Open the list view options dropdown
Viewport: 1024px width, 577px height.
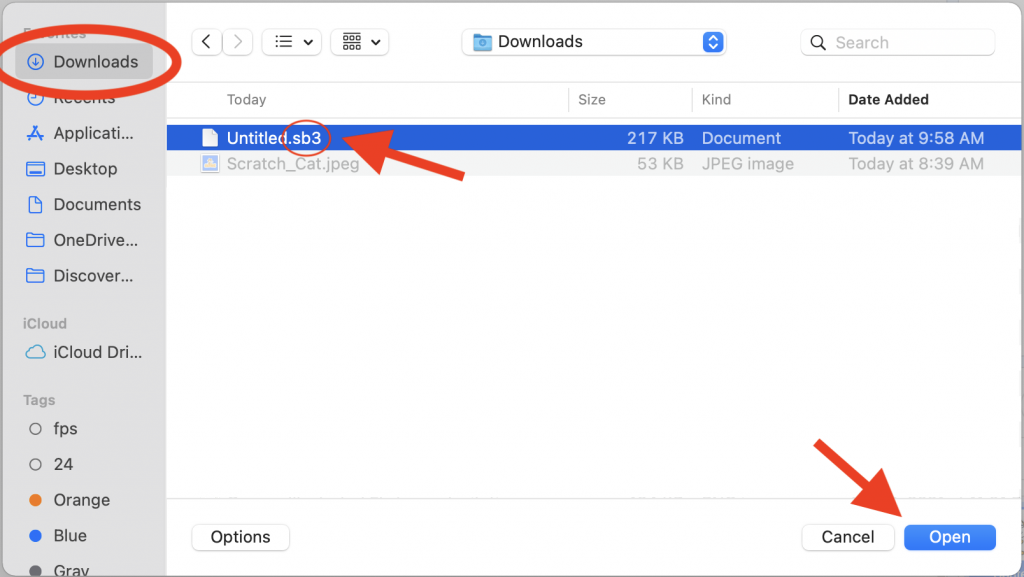[291, 42]
